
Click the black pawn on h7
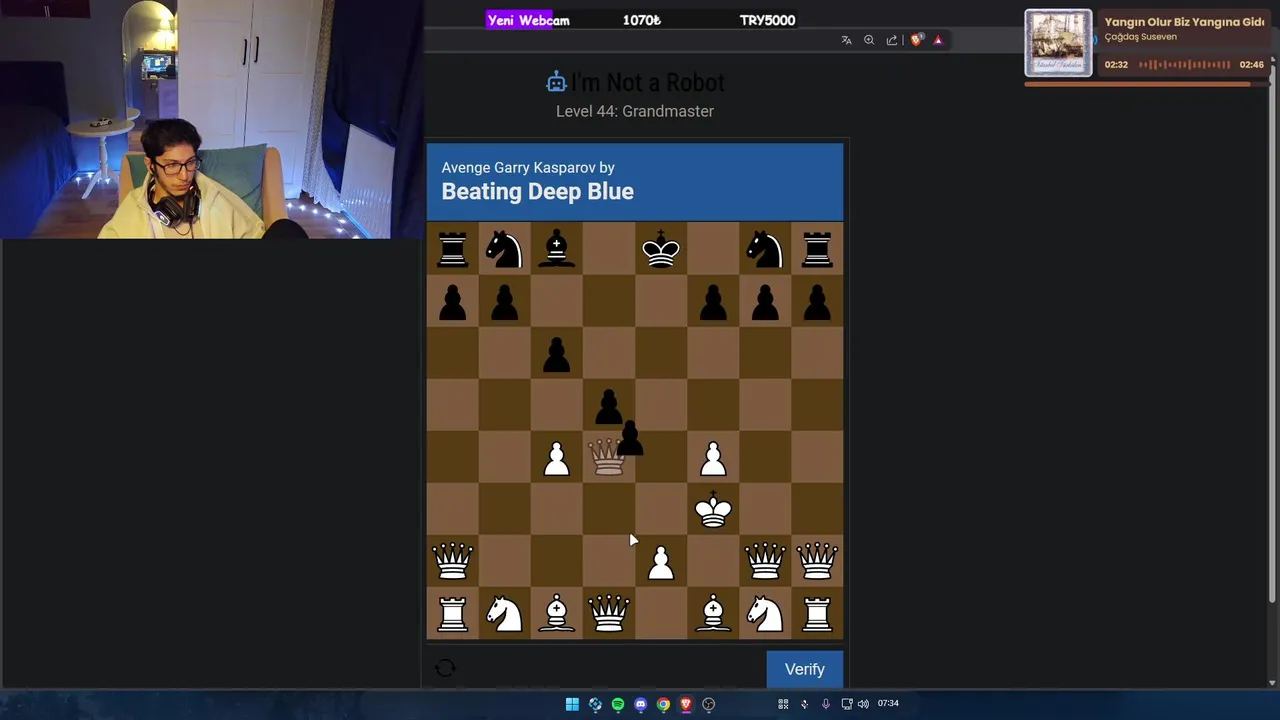click(817, 303)
